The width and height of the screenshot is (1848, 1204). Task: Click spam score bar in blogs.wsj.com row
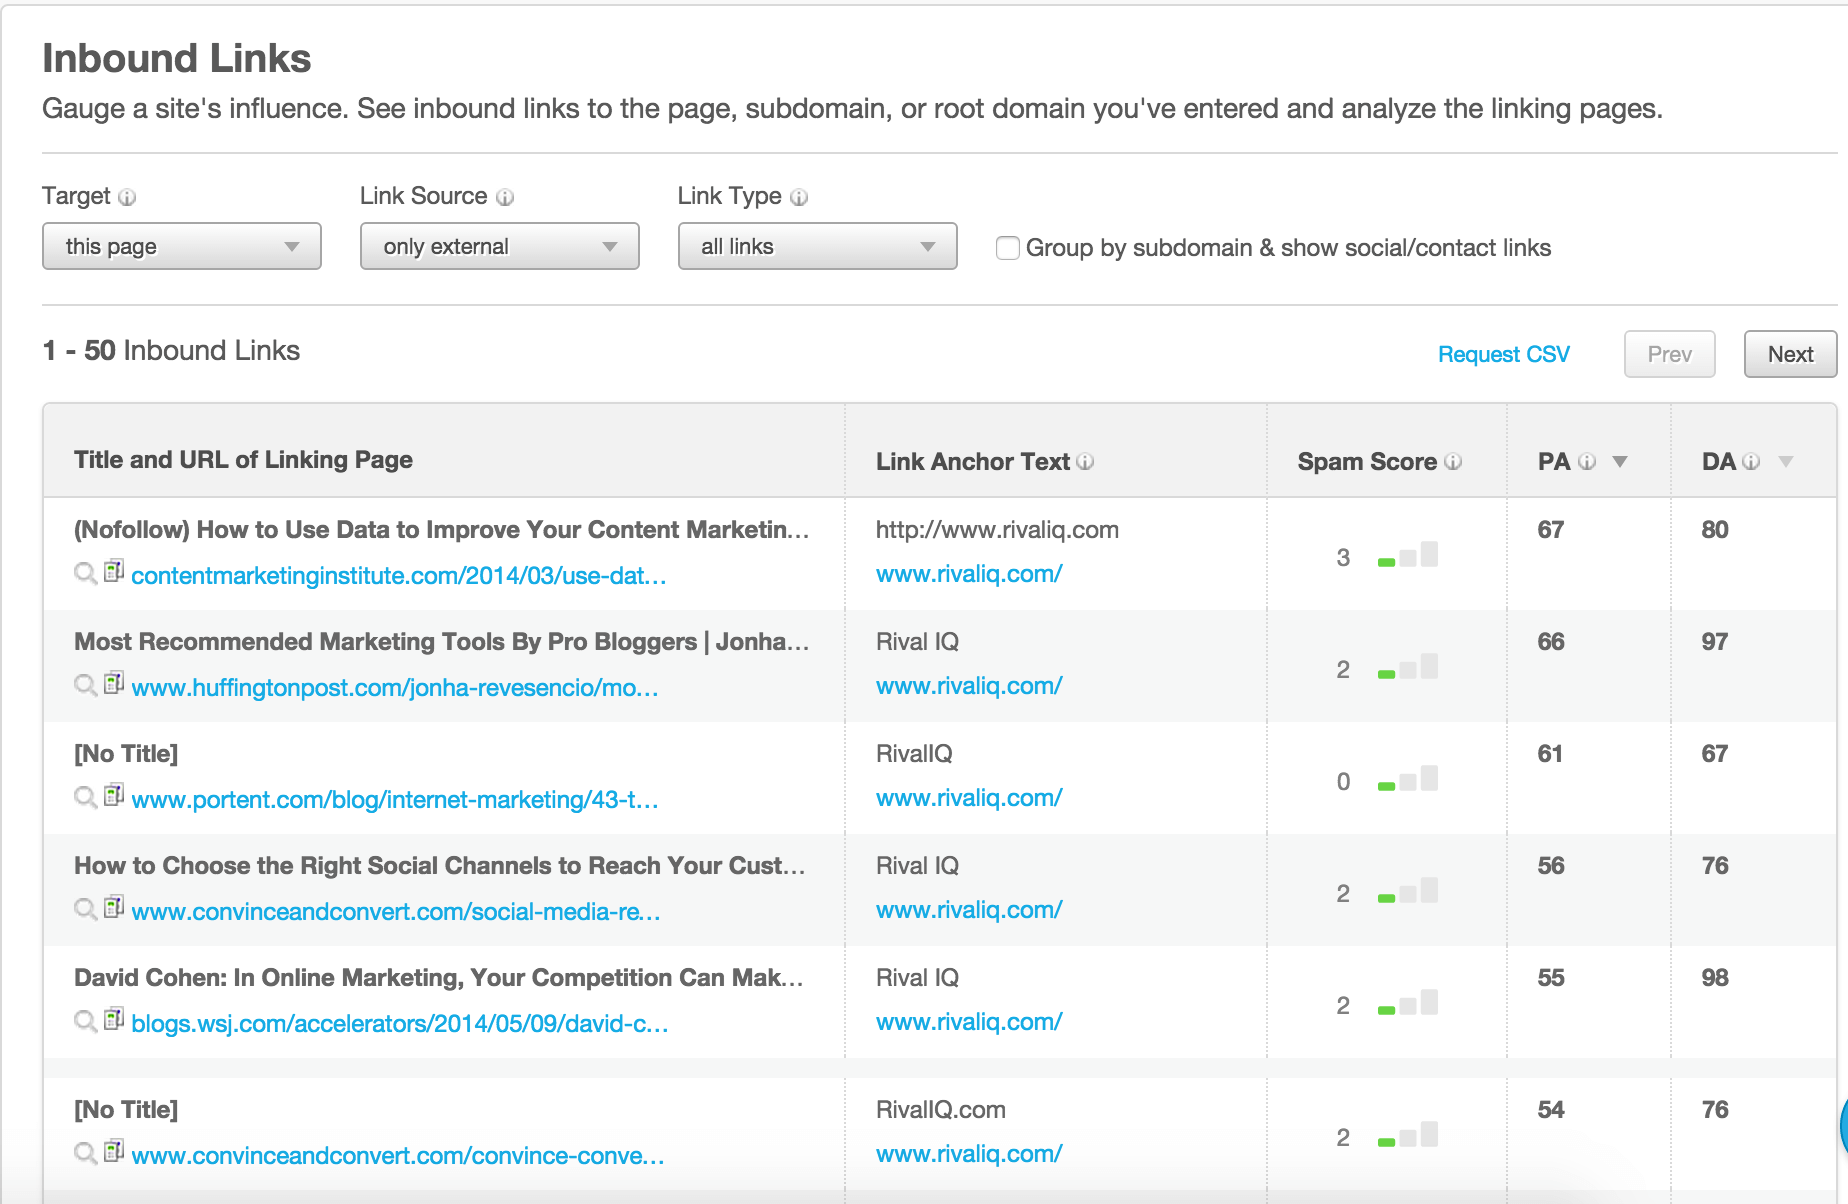coord(1408,1003)
